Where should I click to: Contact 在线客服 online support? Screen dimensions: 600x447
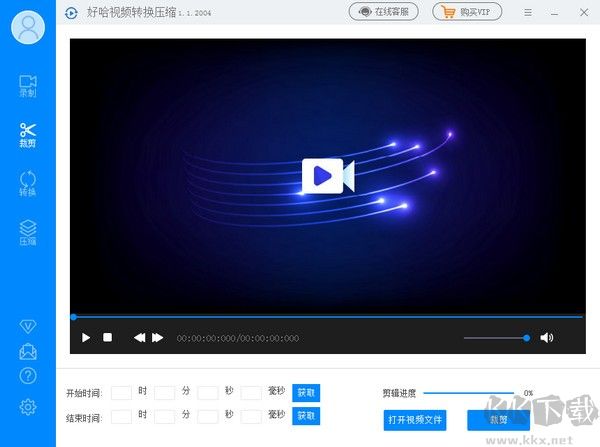(x=383, y=12)
